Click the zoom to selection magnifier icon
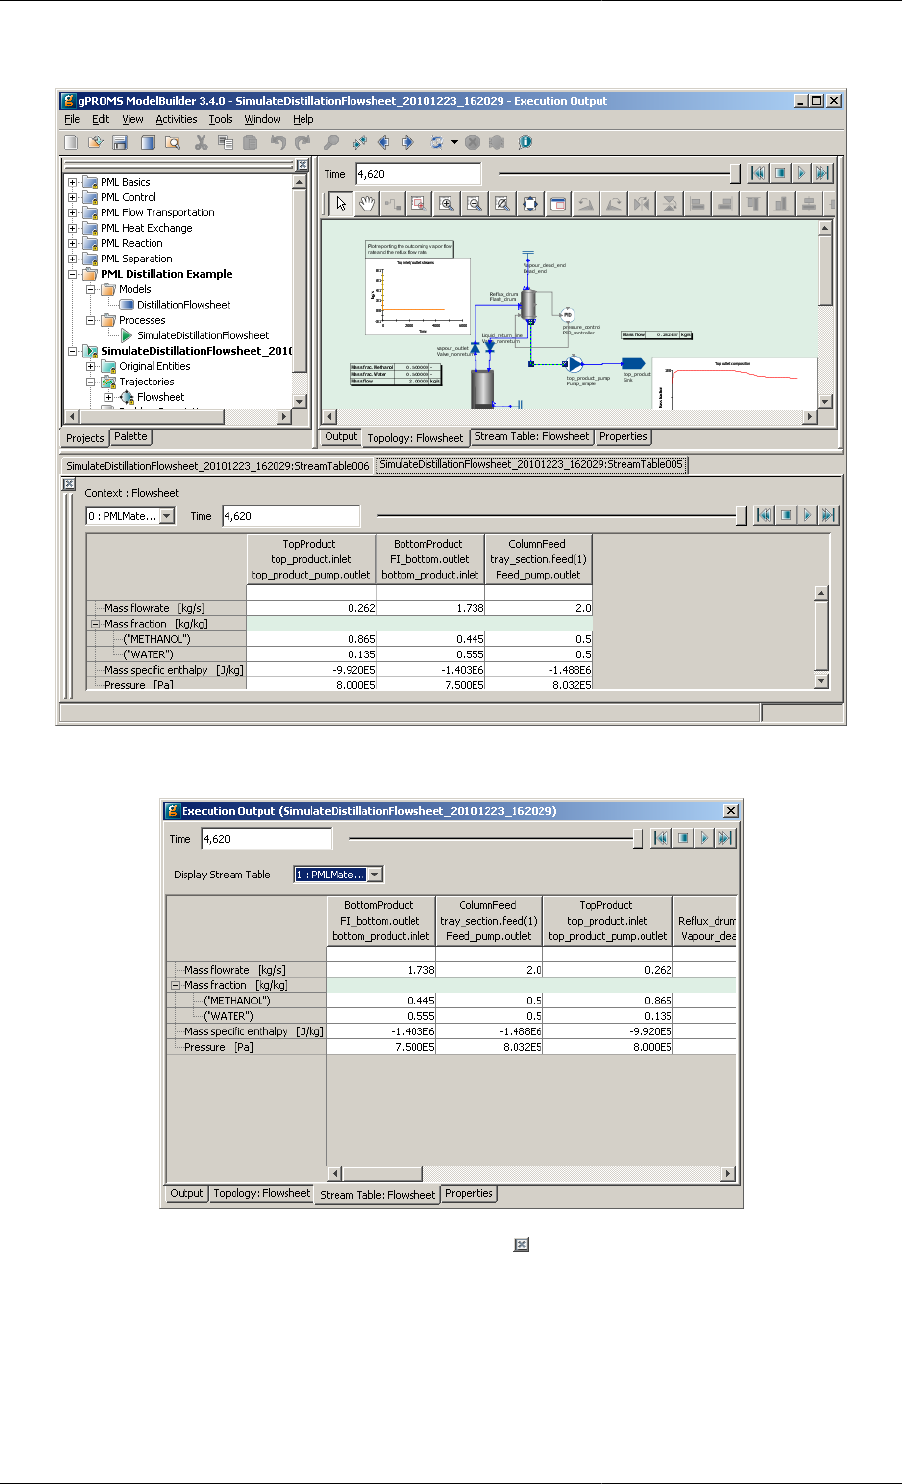902x1484 pixels. pos(503,204)
